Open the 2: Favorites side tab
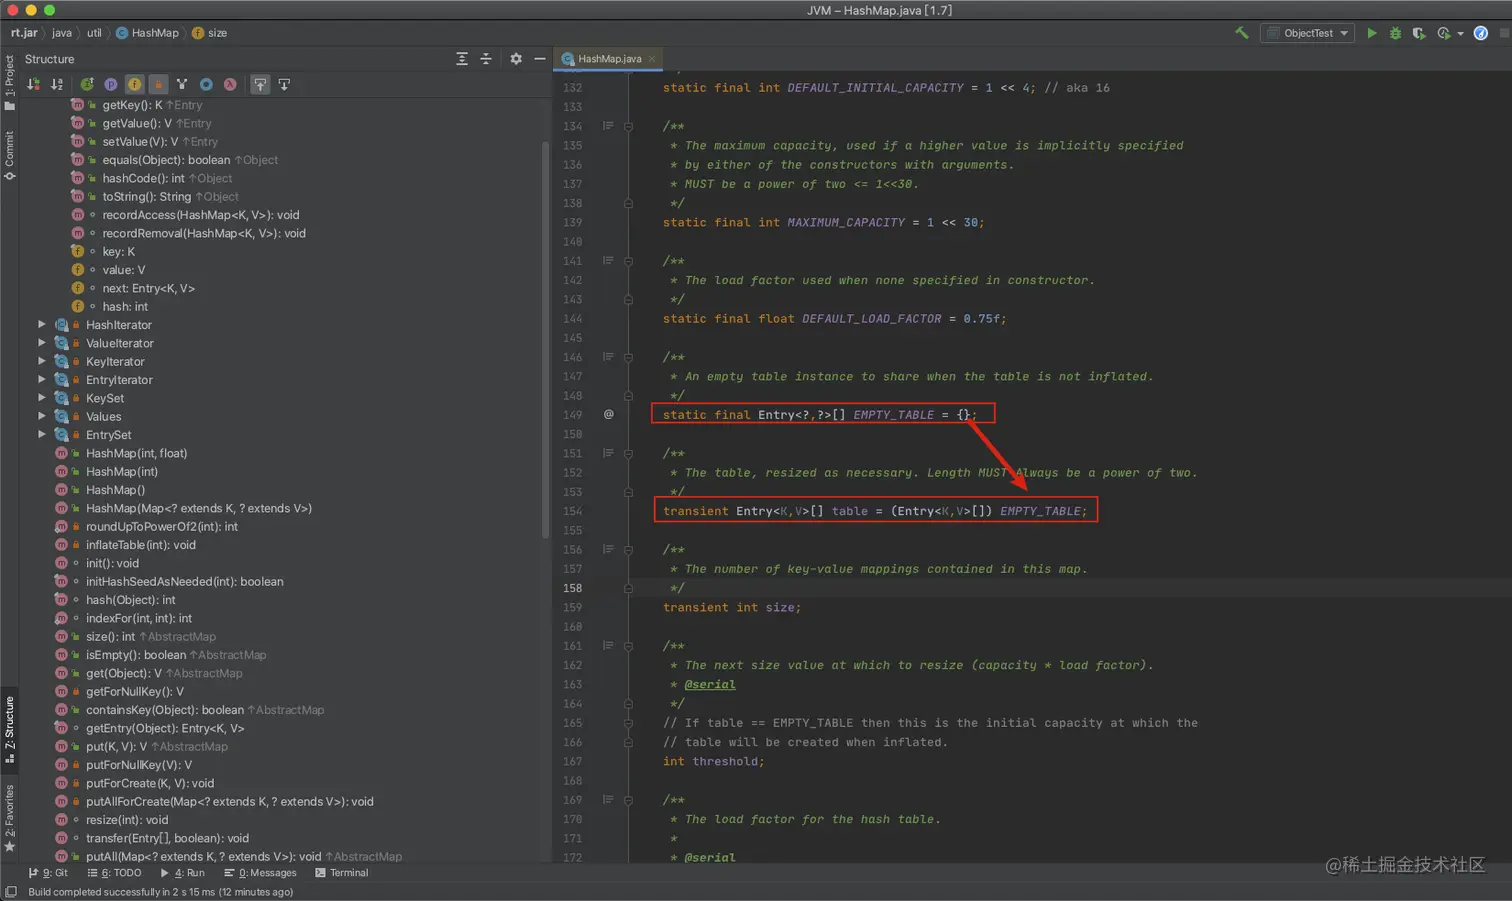Viewport: 1512px width, 901px height. tap(9, 818)
